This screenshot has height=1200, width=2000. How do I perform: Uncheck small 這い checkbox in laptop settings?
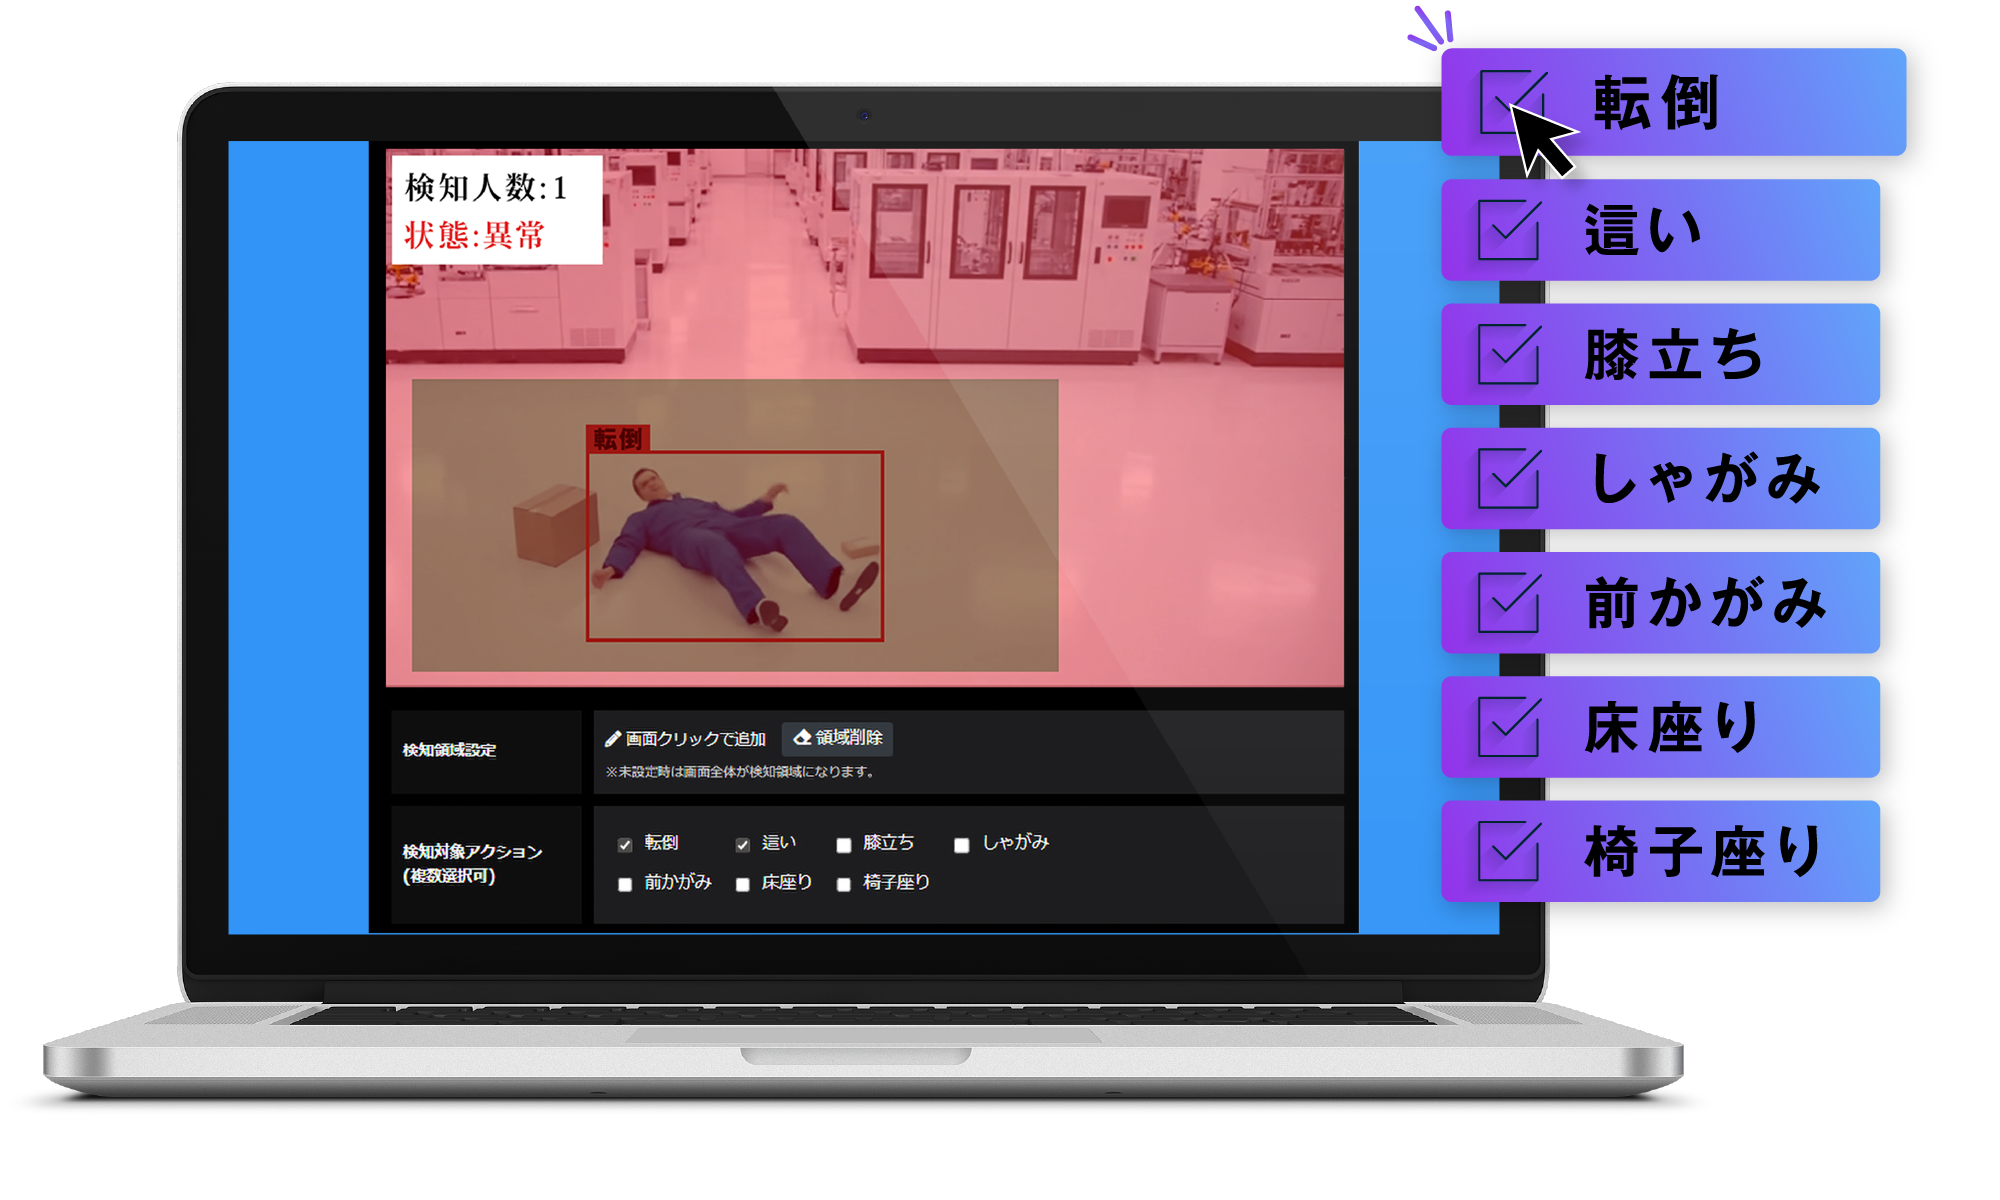point(742,845)
